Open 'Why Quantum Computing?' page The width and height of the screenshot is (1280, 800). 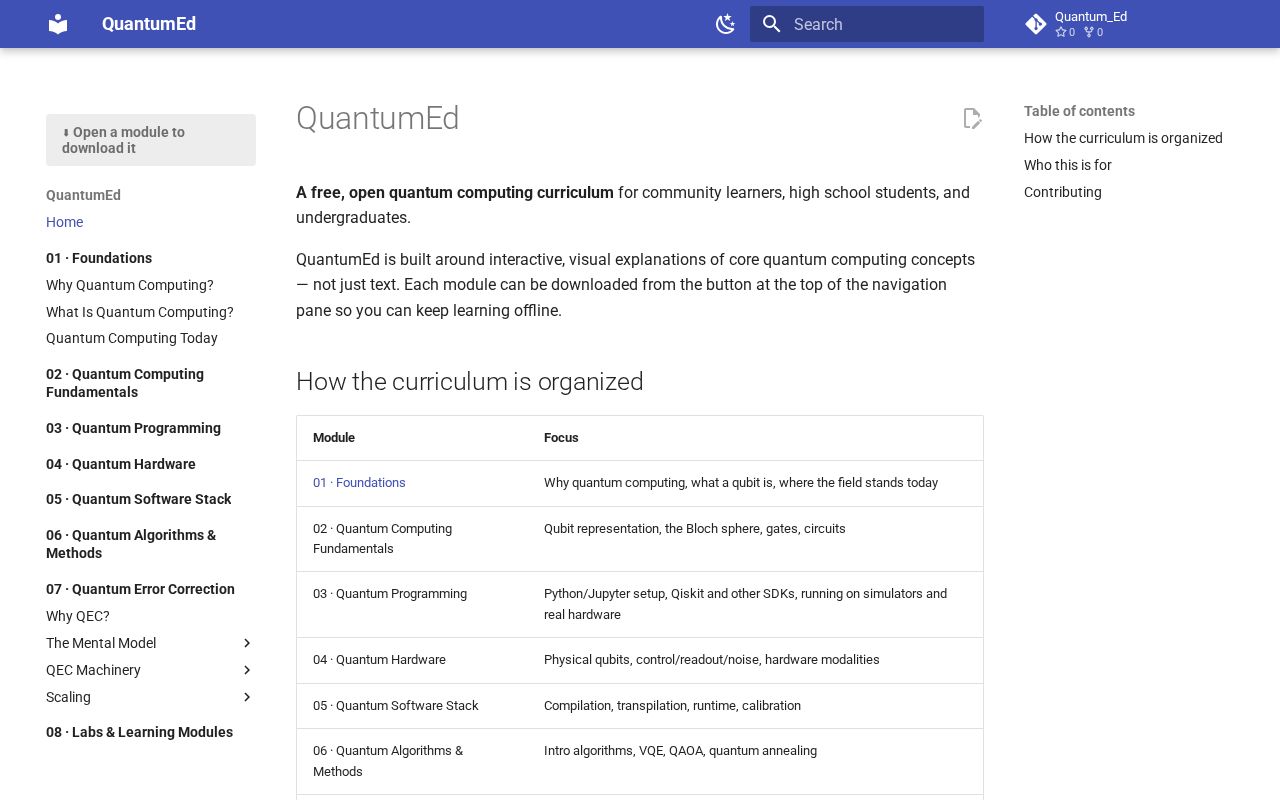pyautogui.click(x=130, y=285)
